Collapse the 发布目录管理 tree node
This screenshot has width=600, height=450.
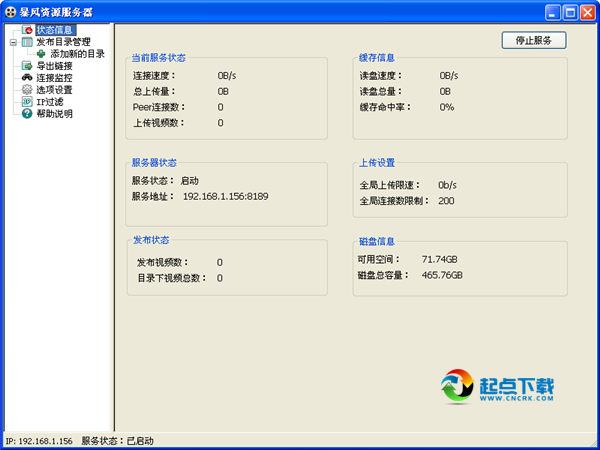(13, 42)
